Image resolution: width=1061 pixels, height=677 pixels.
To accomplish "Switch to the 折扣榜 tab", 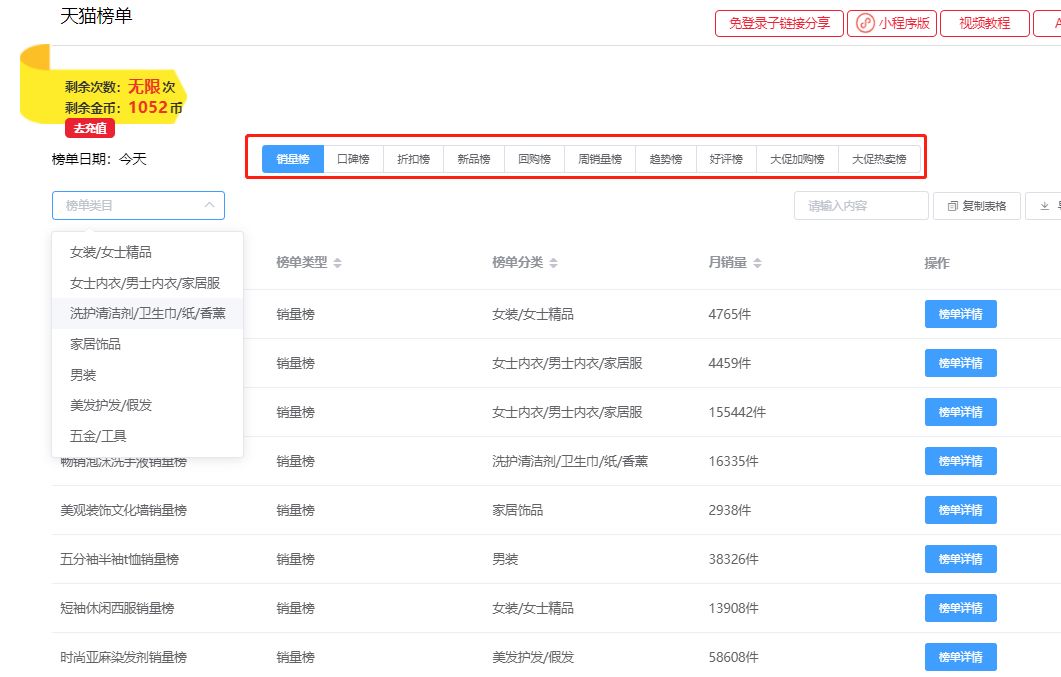I will [x=413, y=158].
